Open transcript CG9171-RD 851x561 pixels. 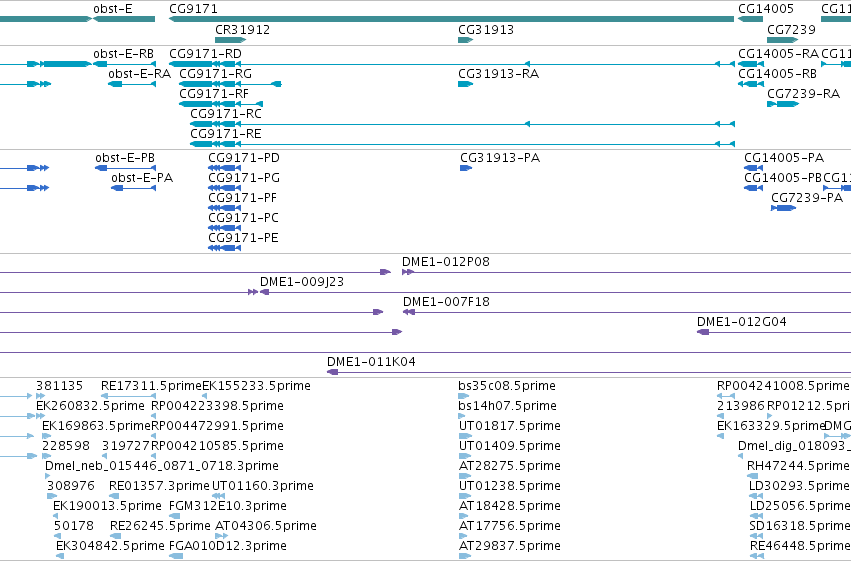click(x=452, y=64)
